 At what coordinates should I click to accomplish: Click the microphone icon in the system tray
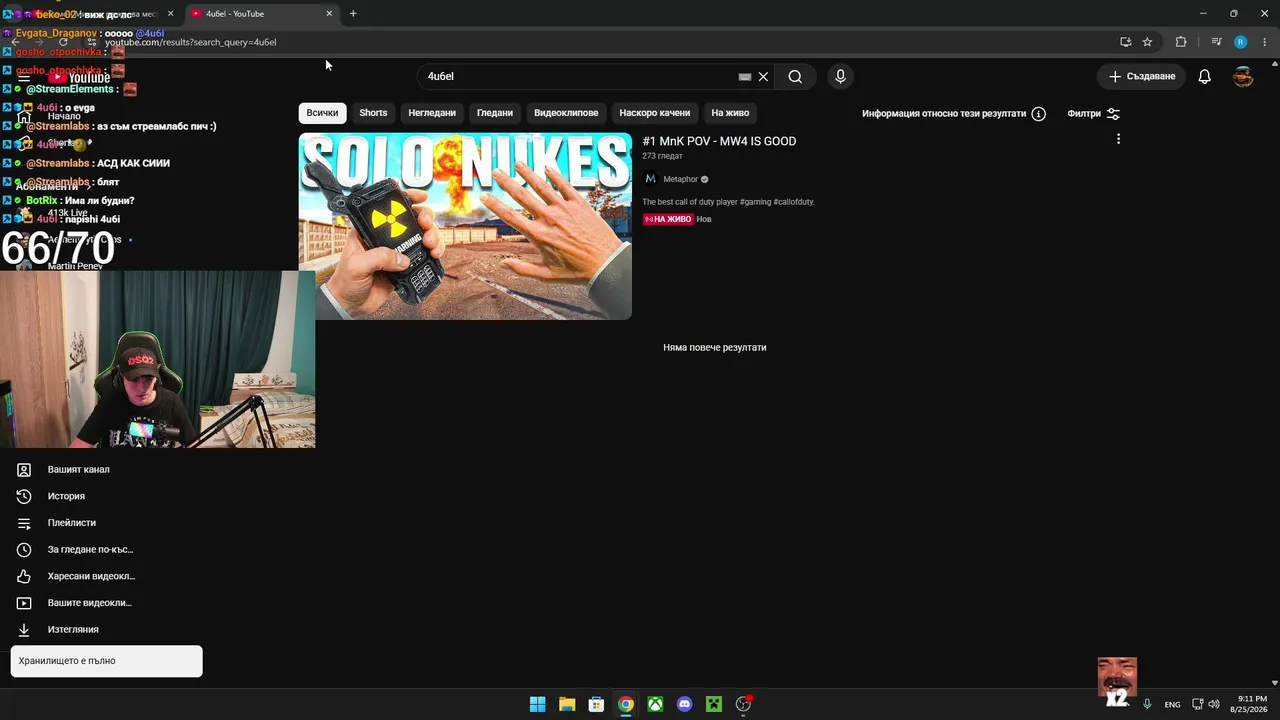[1147, 704]
